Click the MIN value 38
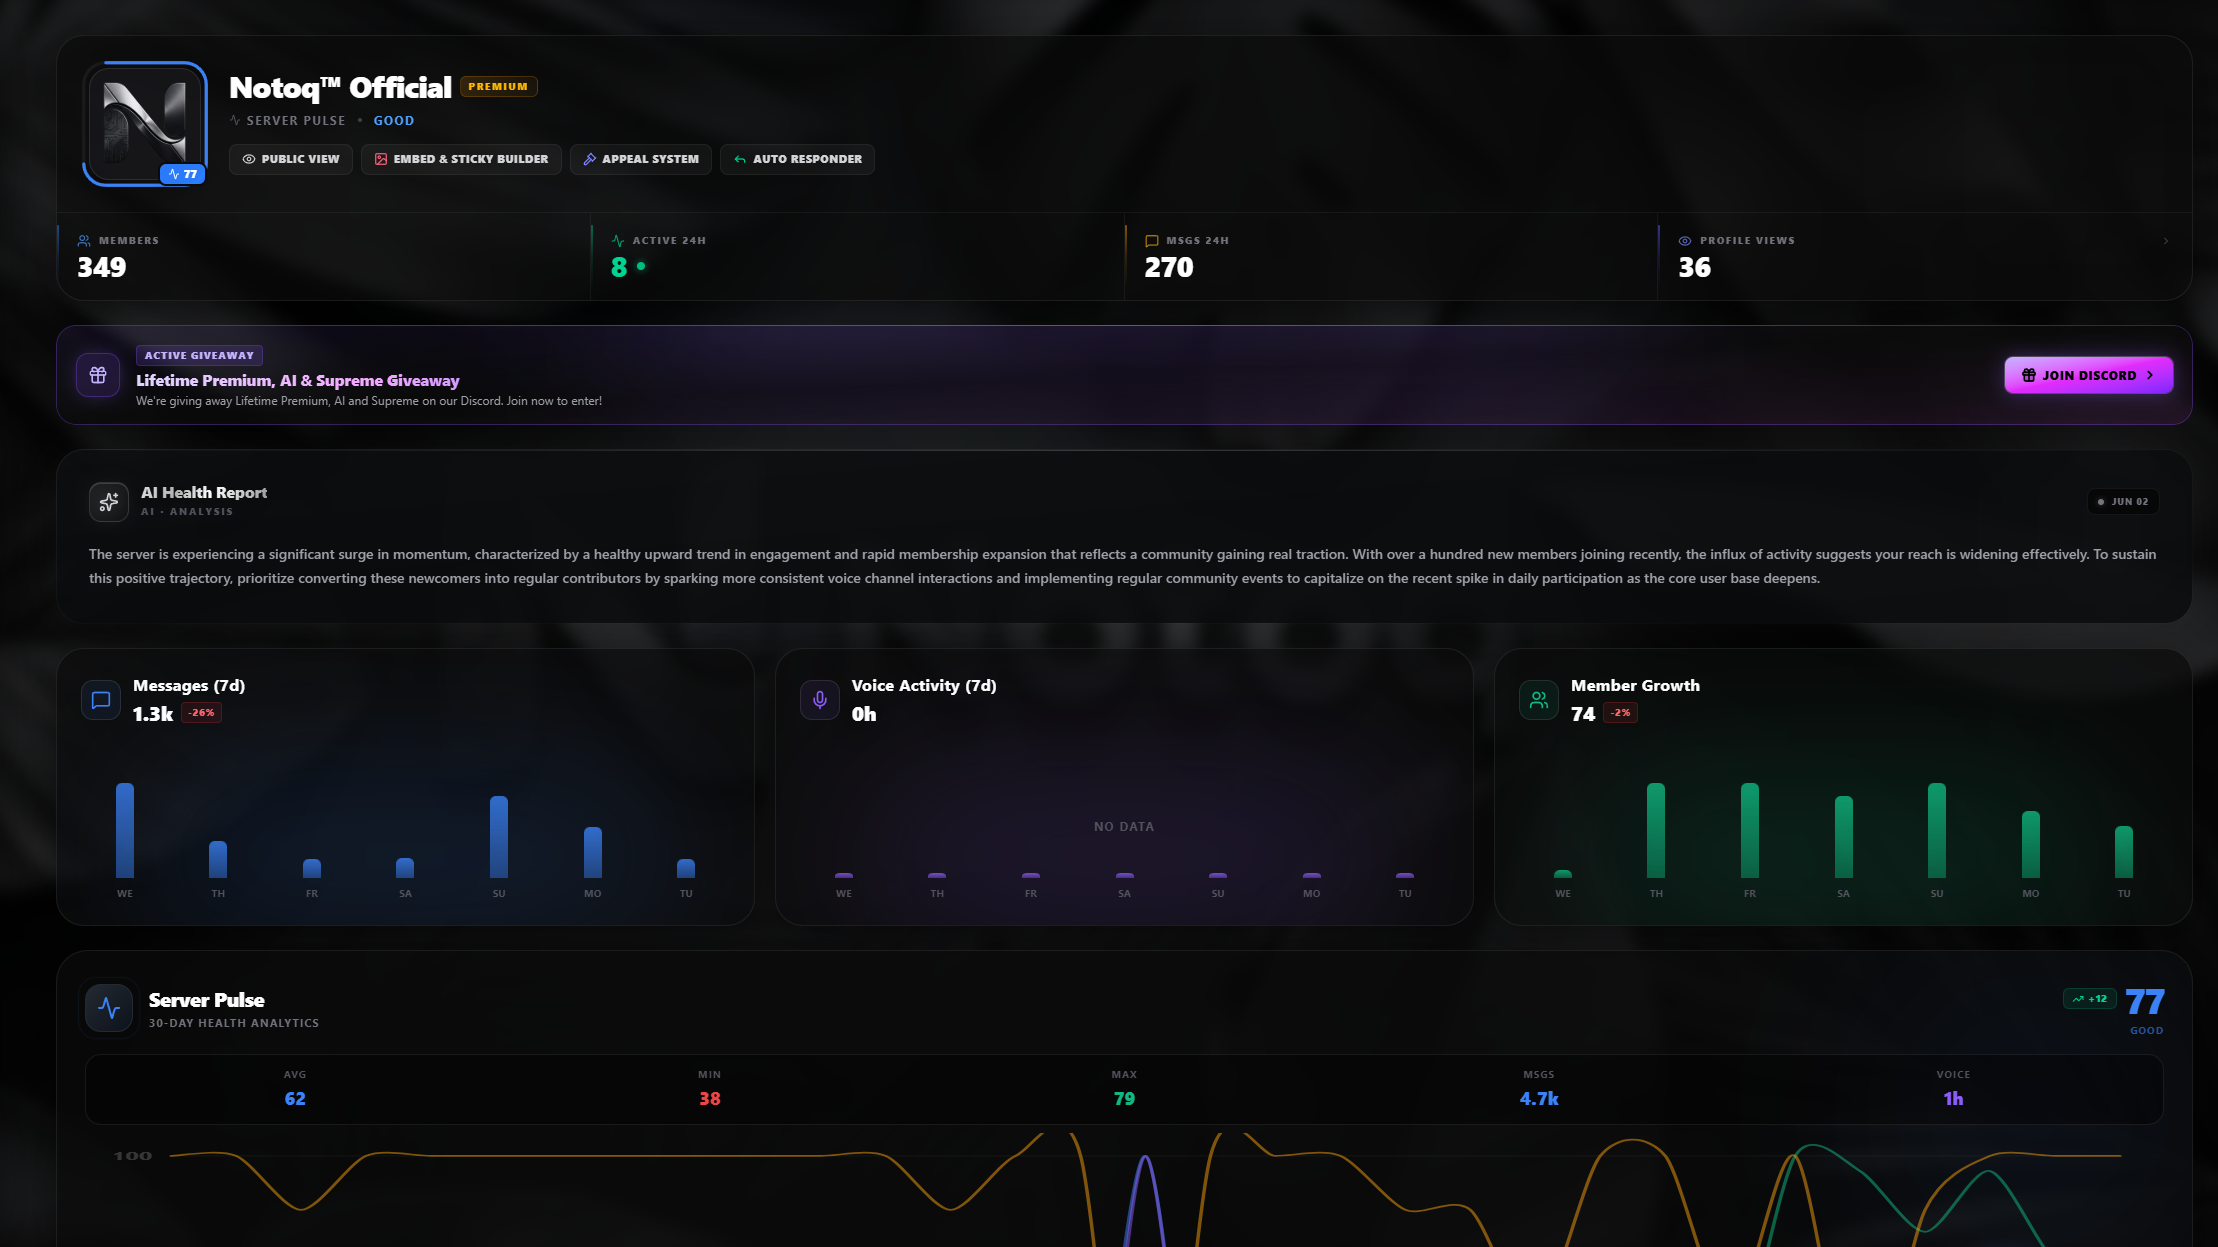 point(710,1099)
